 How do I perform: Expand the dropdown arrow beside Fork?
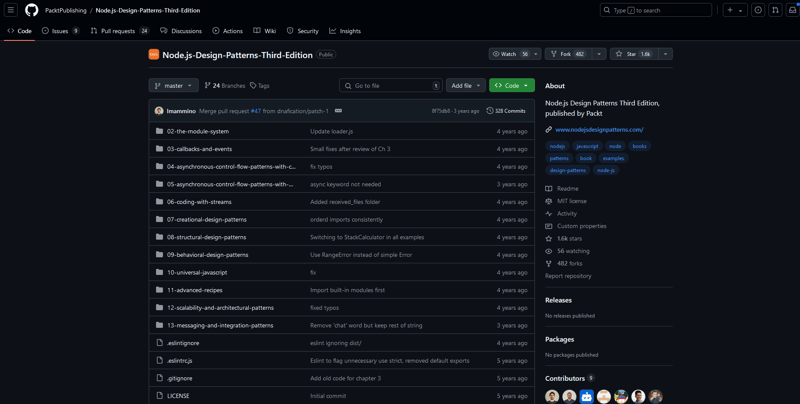coord(599,54)
